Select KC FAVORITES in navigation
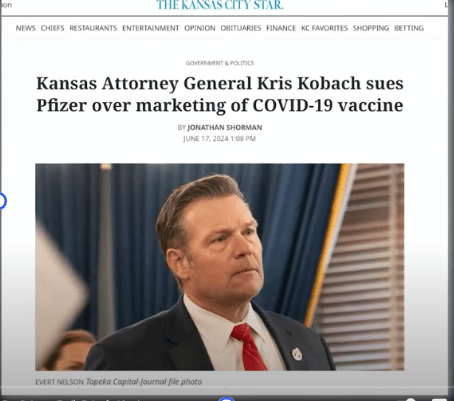The image size is (454, 401). [x=324, y=28]
